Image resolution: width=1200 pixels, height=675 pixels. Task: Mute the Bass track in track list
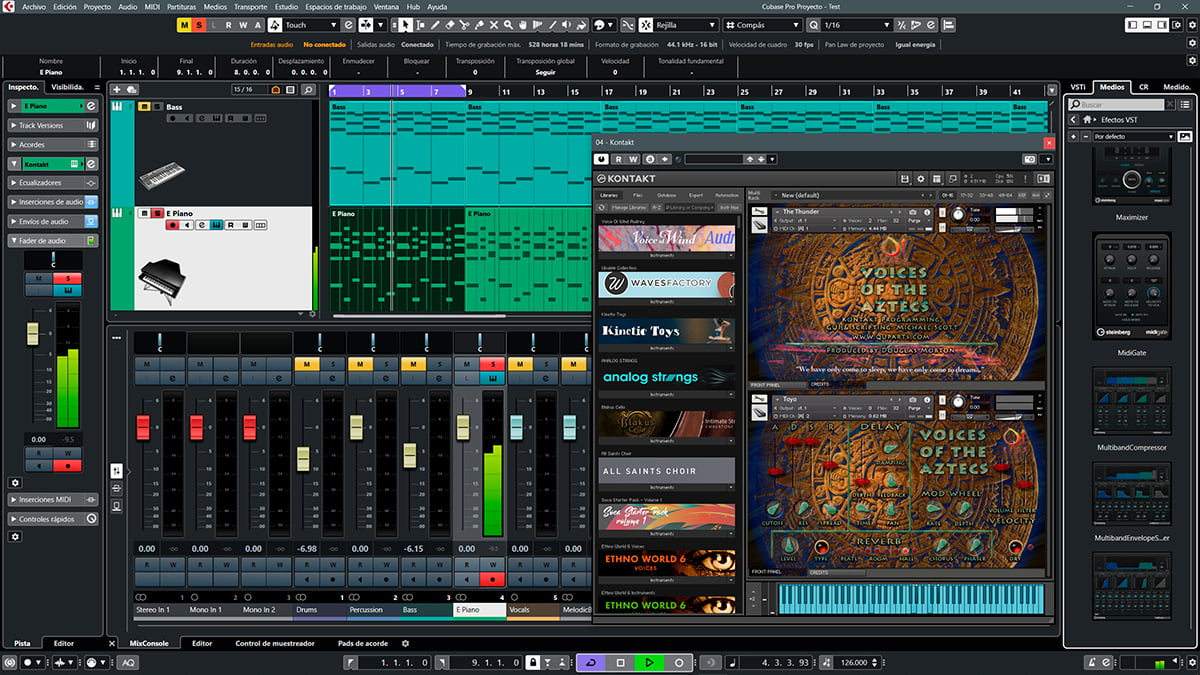tap(144, 106)
